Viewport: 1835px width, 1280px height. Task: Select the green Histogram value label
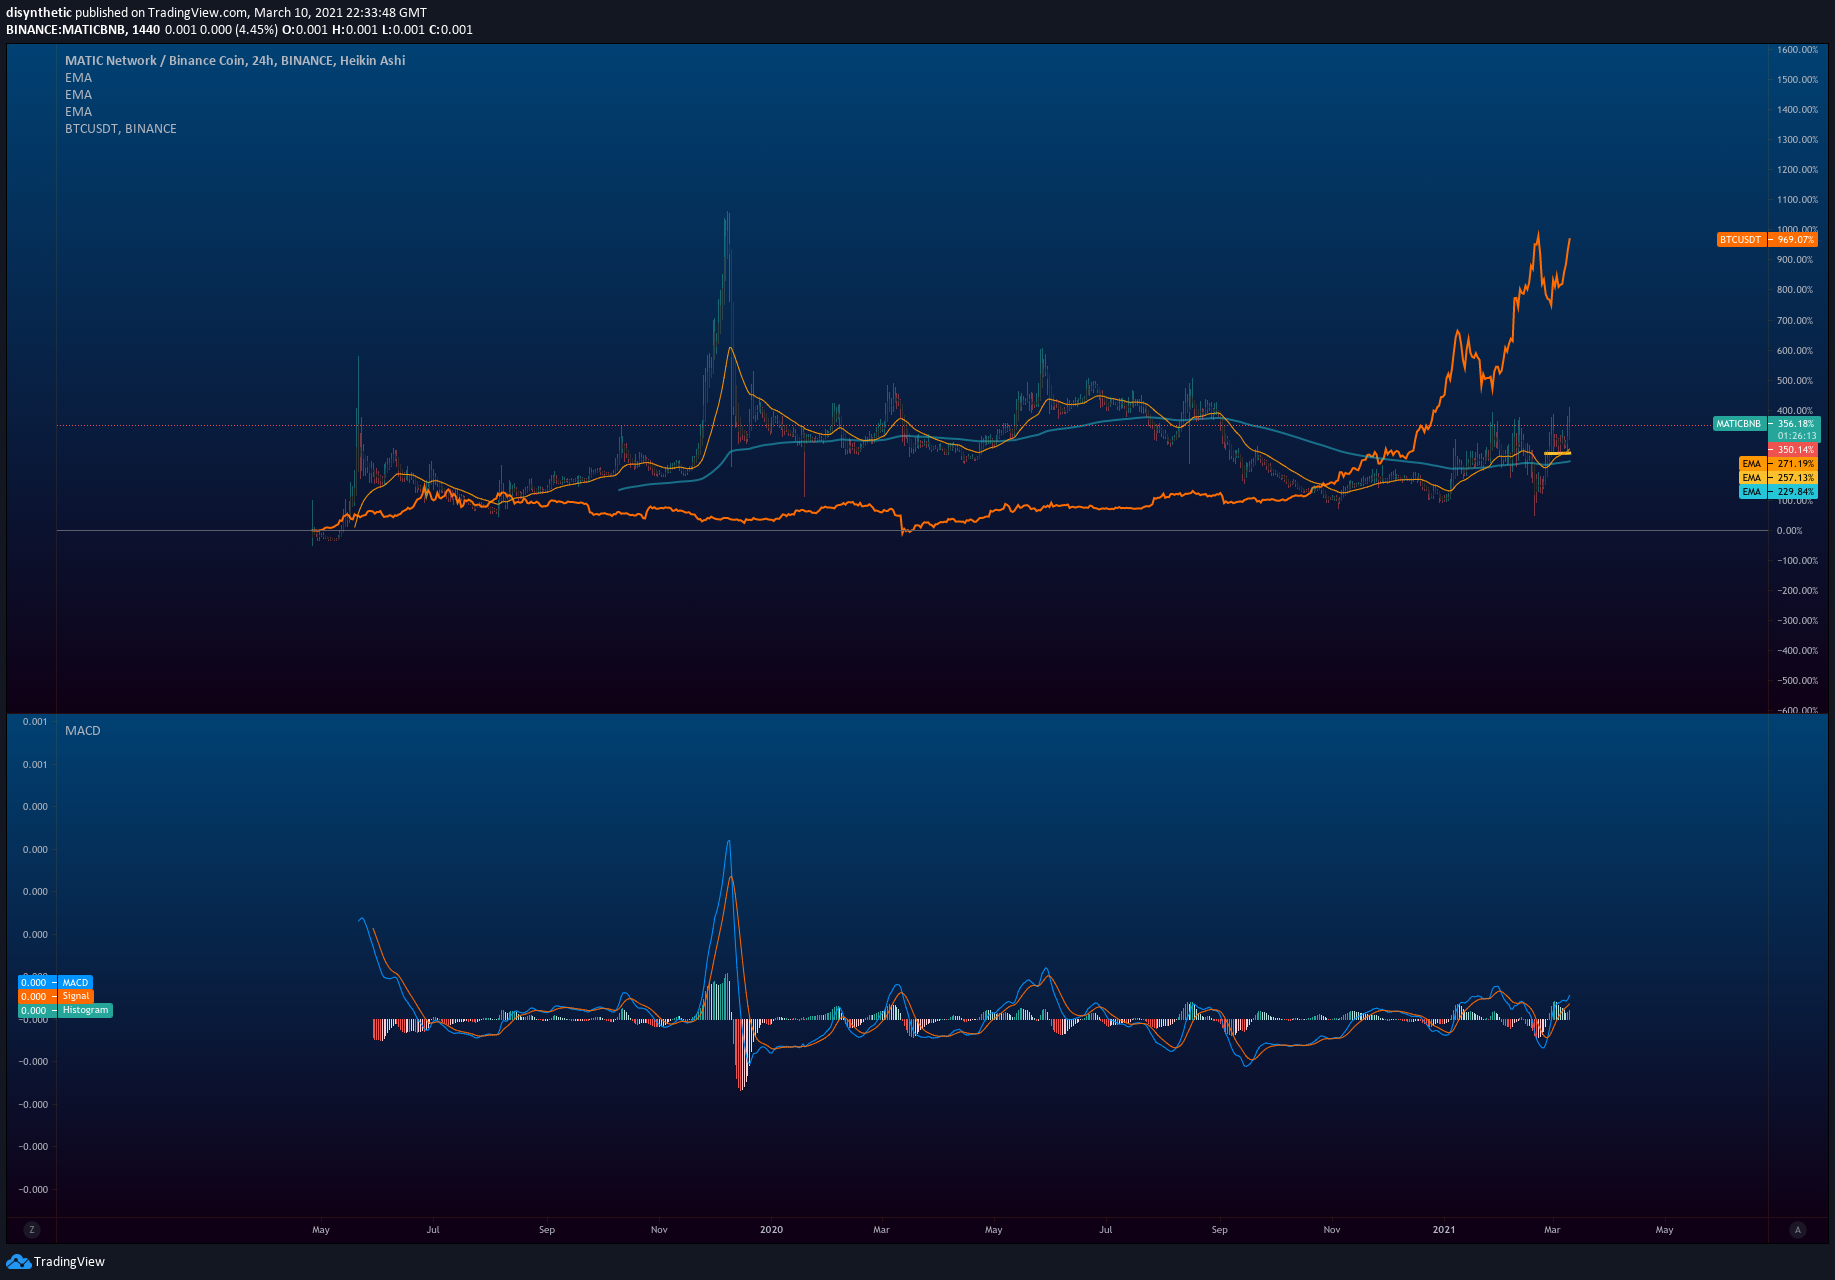click(x=66, y=1011)
